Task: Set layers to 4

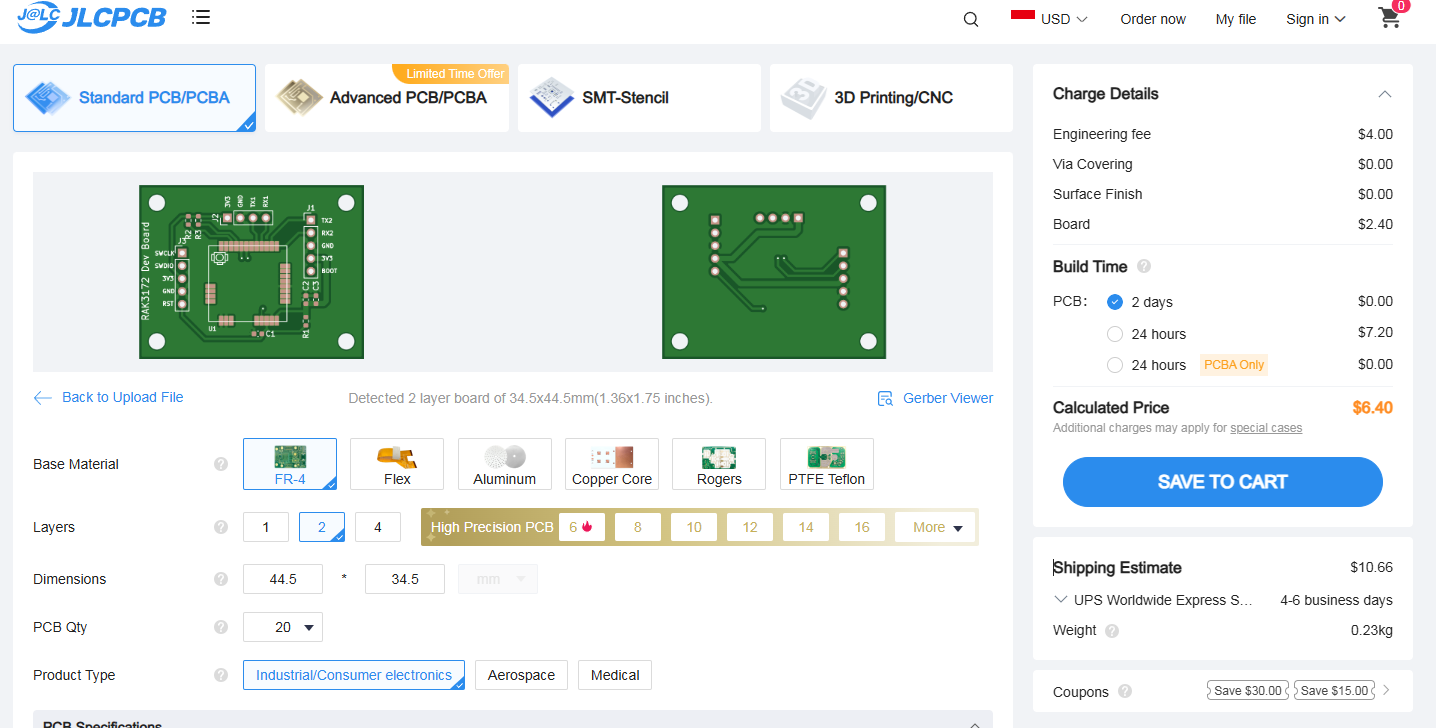Action: click(378, 527)
